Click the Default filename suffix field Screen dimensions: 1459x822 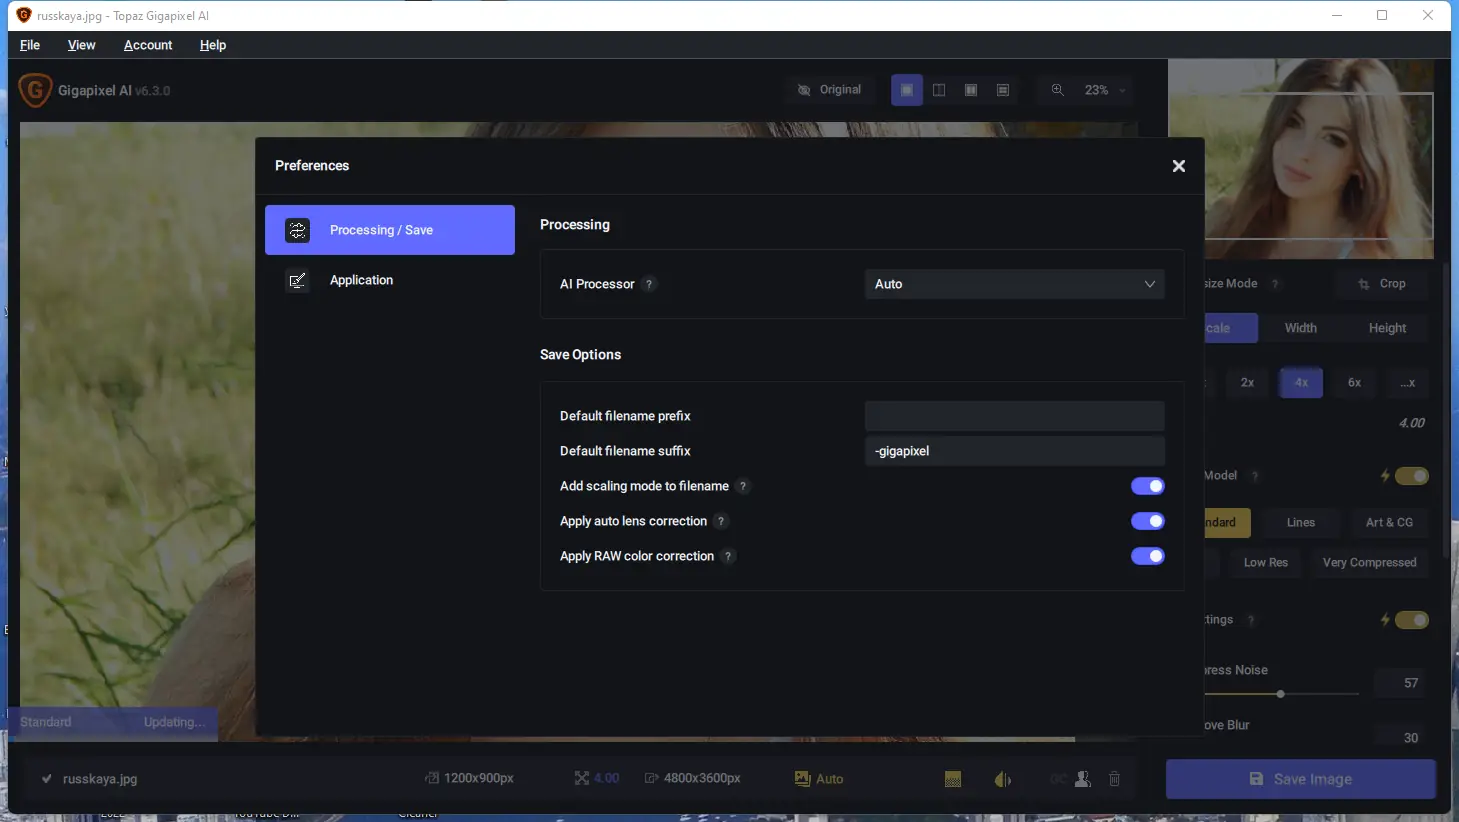[1014, 451]
